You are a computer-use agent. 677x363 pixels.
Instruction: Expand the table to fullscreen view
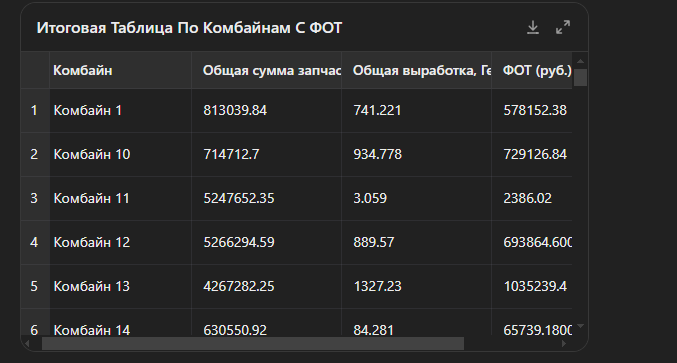point(563,28)
